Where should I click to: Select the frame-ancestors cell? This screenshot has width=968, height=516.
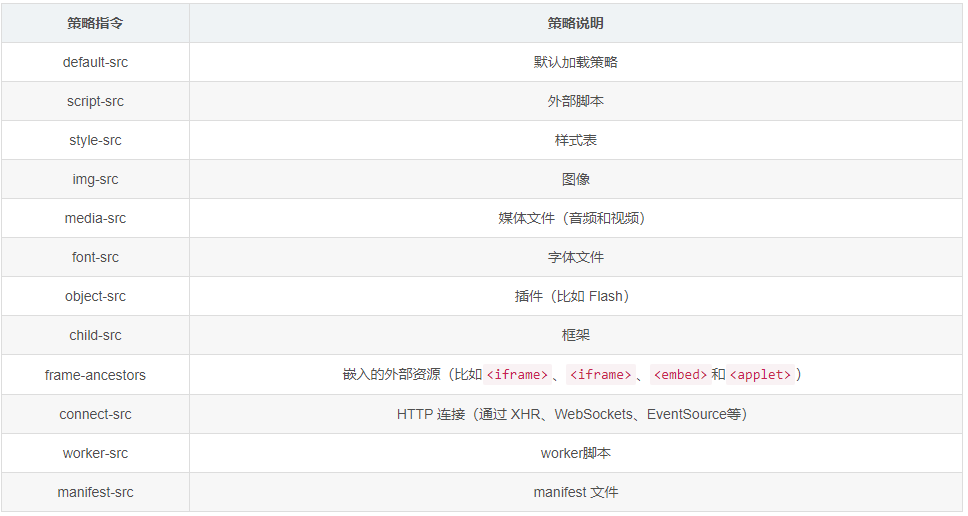point(95,375)
